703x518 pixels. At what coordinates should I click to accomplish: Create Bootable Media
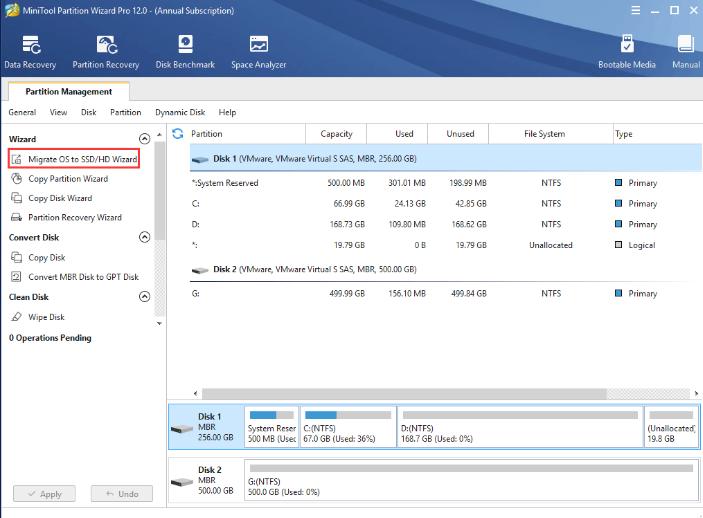pyautogui.click(x=628, y=52)
